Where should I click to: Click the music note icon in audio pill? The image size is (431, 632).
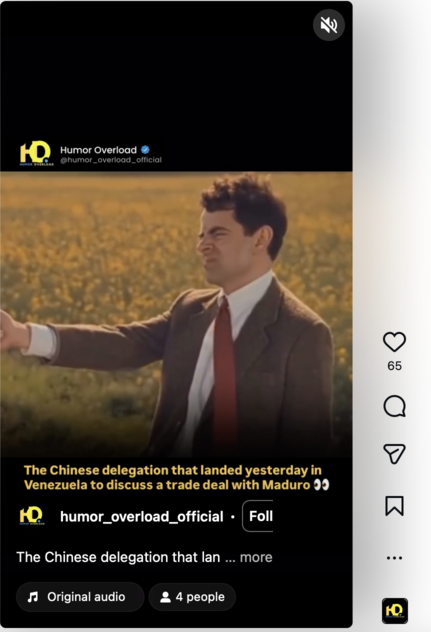[x=33, y=597]
